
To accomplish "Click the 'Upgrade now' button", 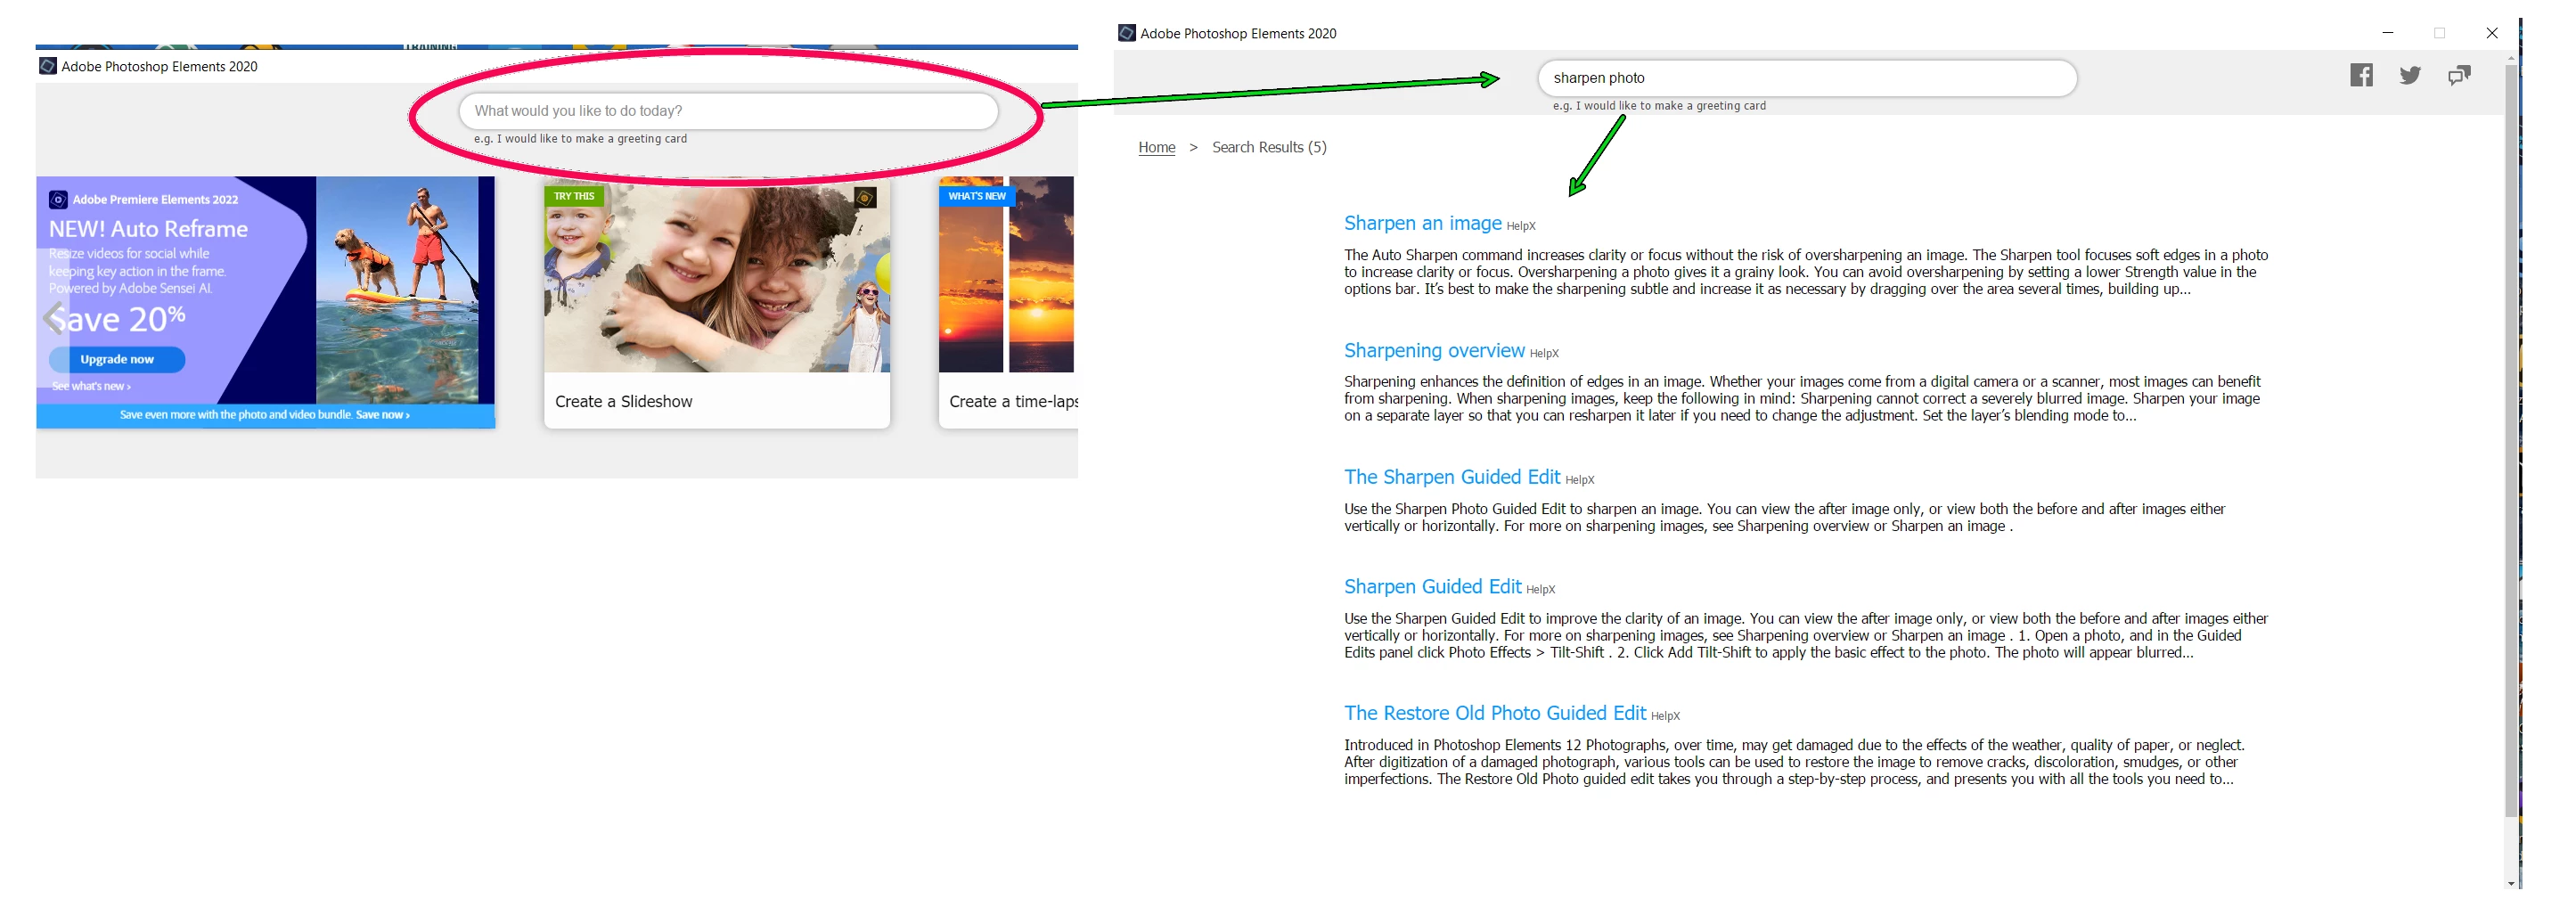I will tap(117, 359).
